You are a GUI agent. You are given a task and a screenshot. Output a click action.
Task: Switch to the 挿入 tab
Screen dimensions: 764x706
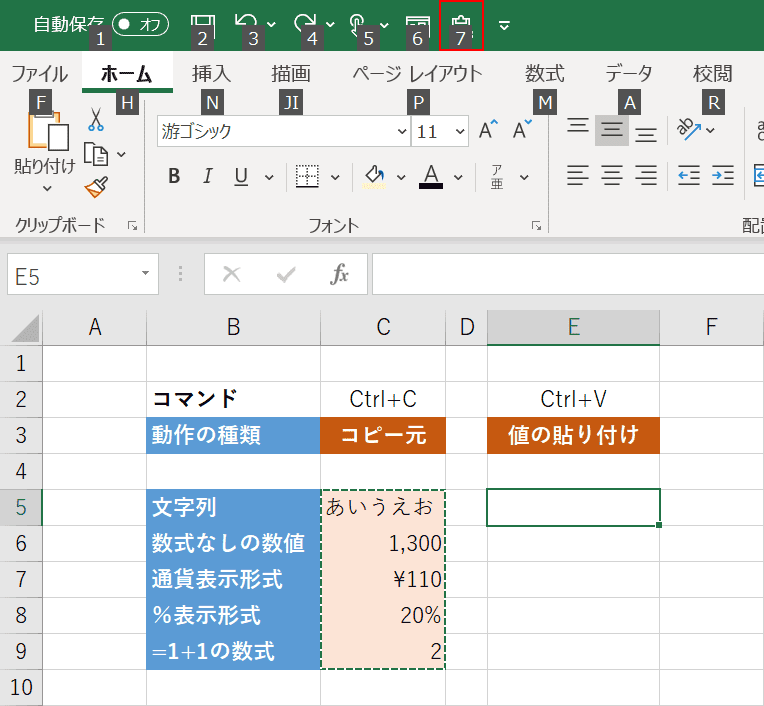[x=211, y=74]
